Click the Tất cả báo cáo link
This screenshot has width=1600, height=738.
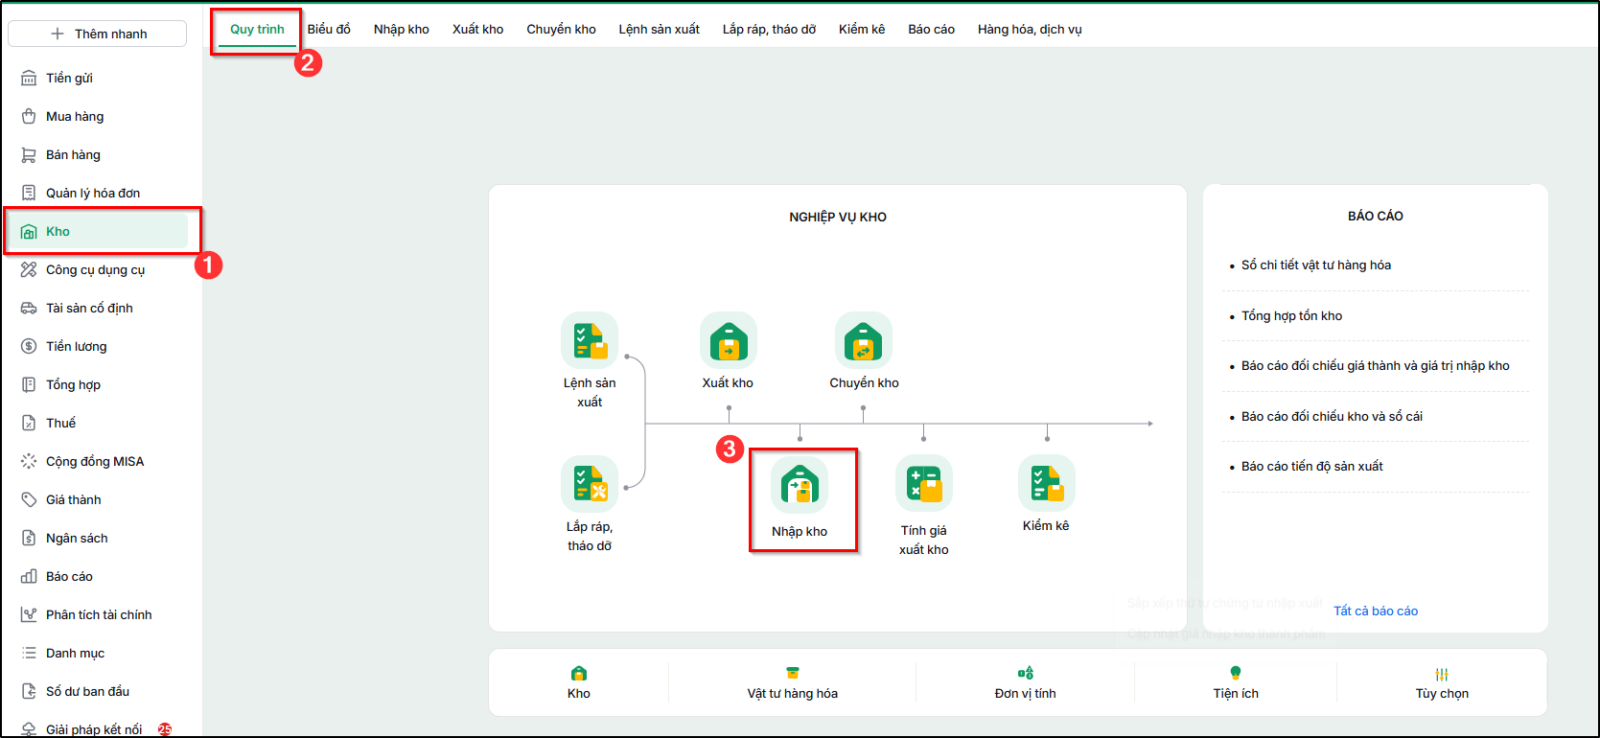pos(1376,611)
